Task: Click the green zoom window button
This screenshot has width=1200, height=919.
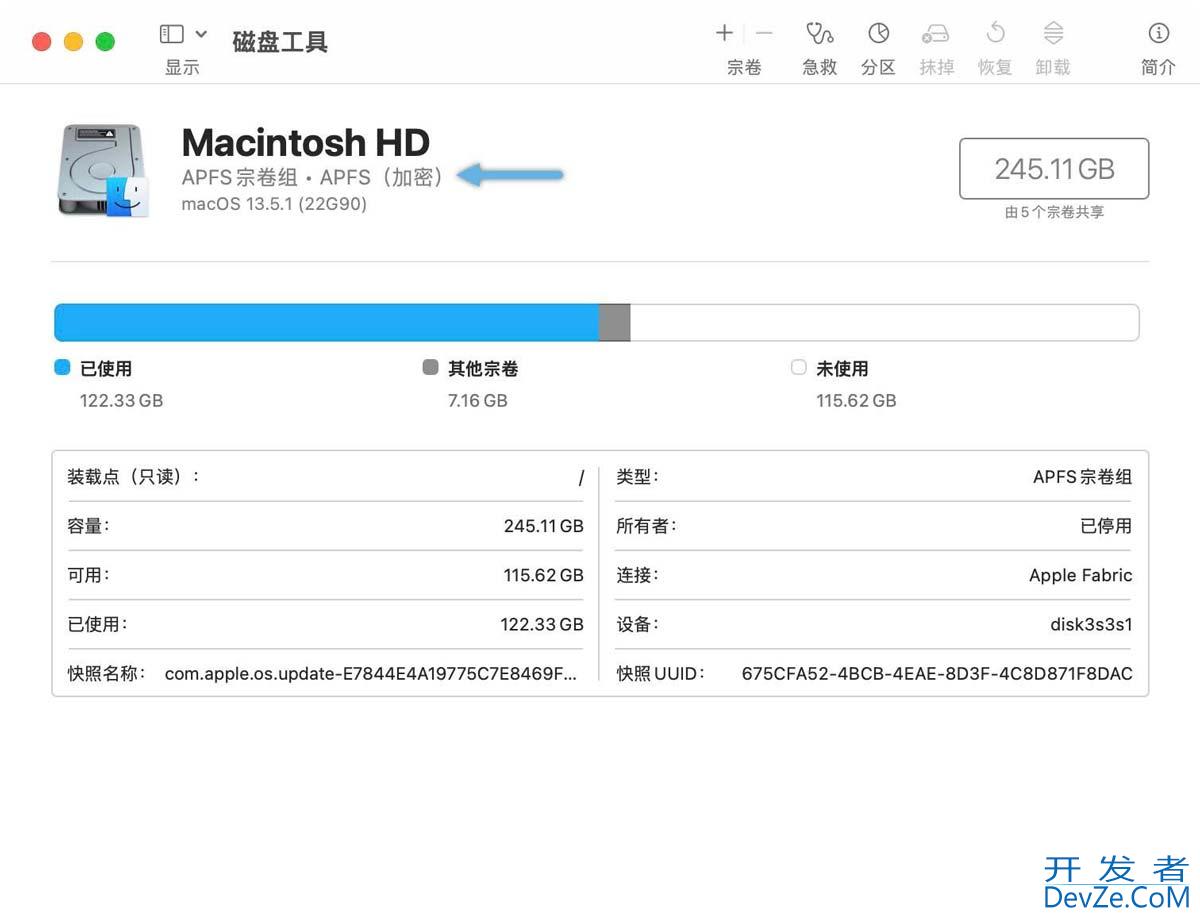Action: point(105,42)
